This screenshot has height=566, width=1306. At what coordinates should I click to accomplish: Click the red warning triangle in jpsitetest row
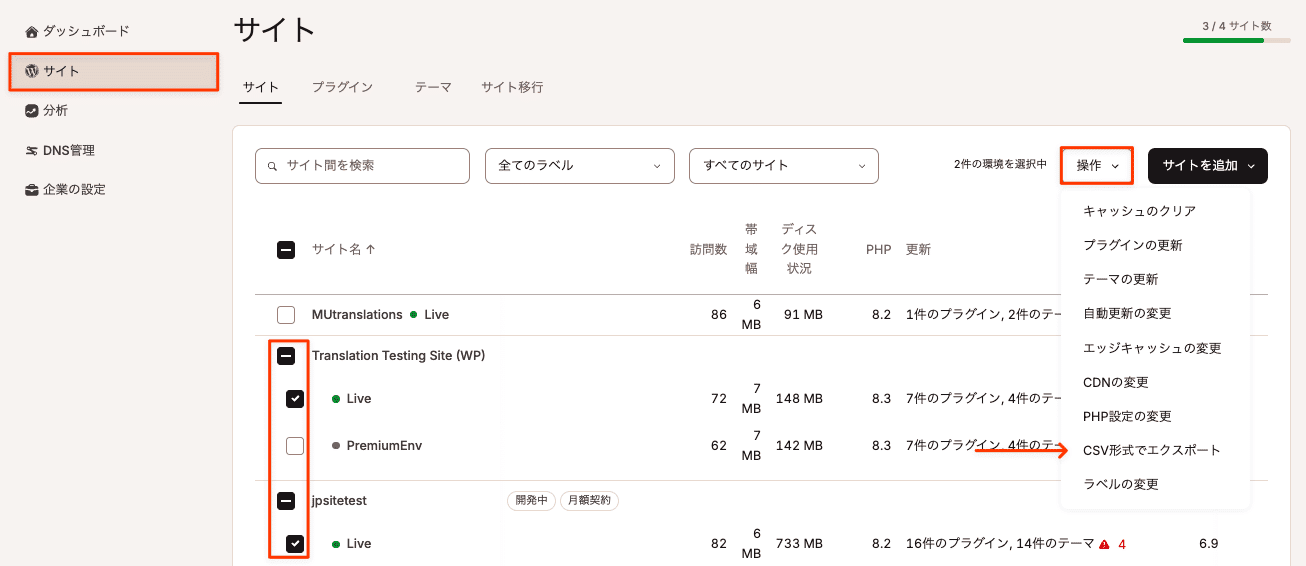[1104, 545]
